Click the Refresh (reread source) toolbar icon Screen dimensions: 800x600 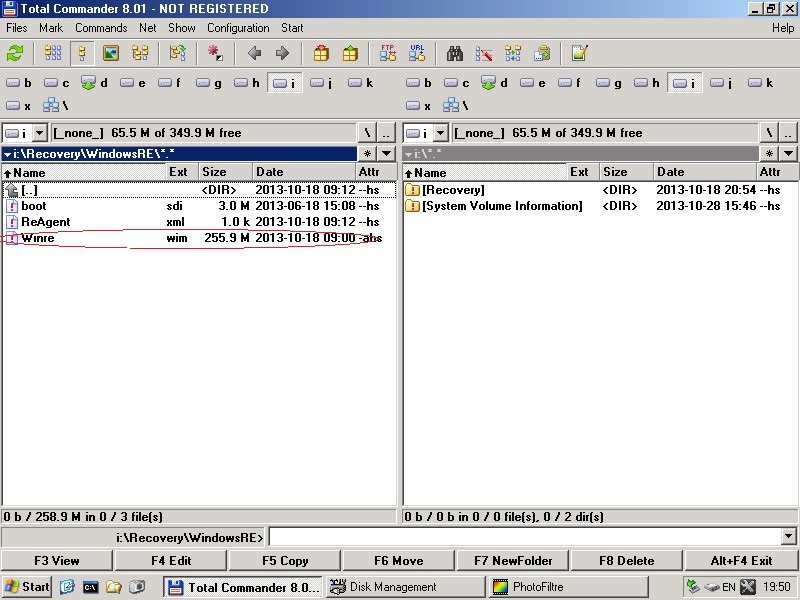[x=15, y=53]
